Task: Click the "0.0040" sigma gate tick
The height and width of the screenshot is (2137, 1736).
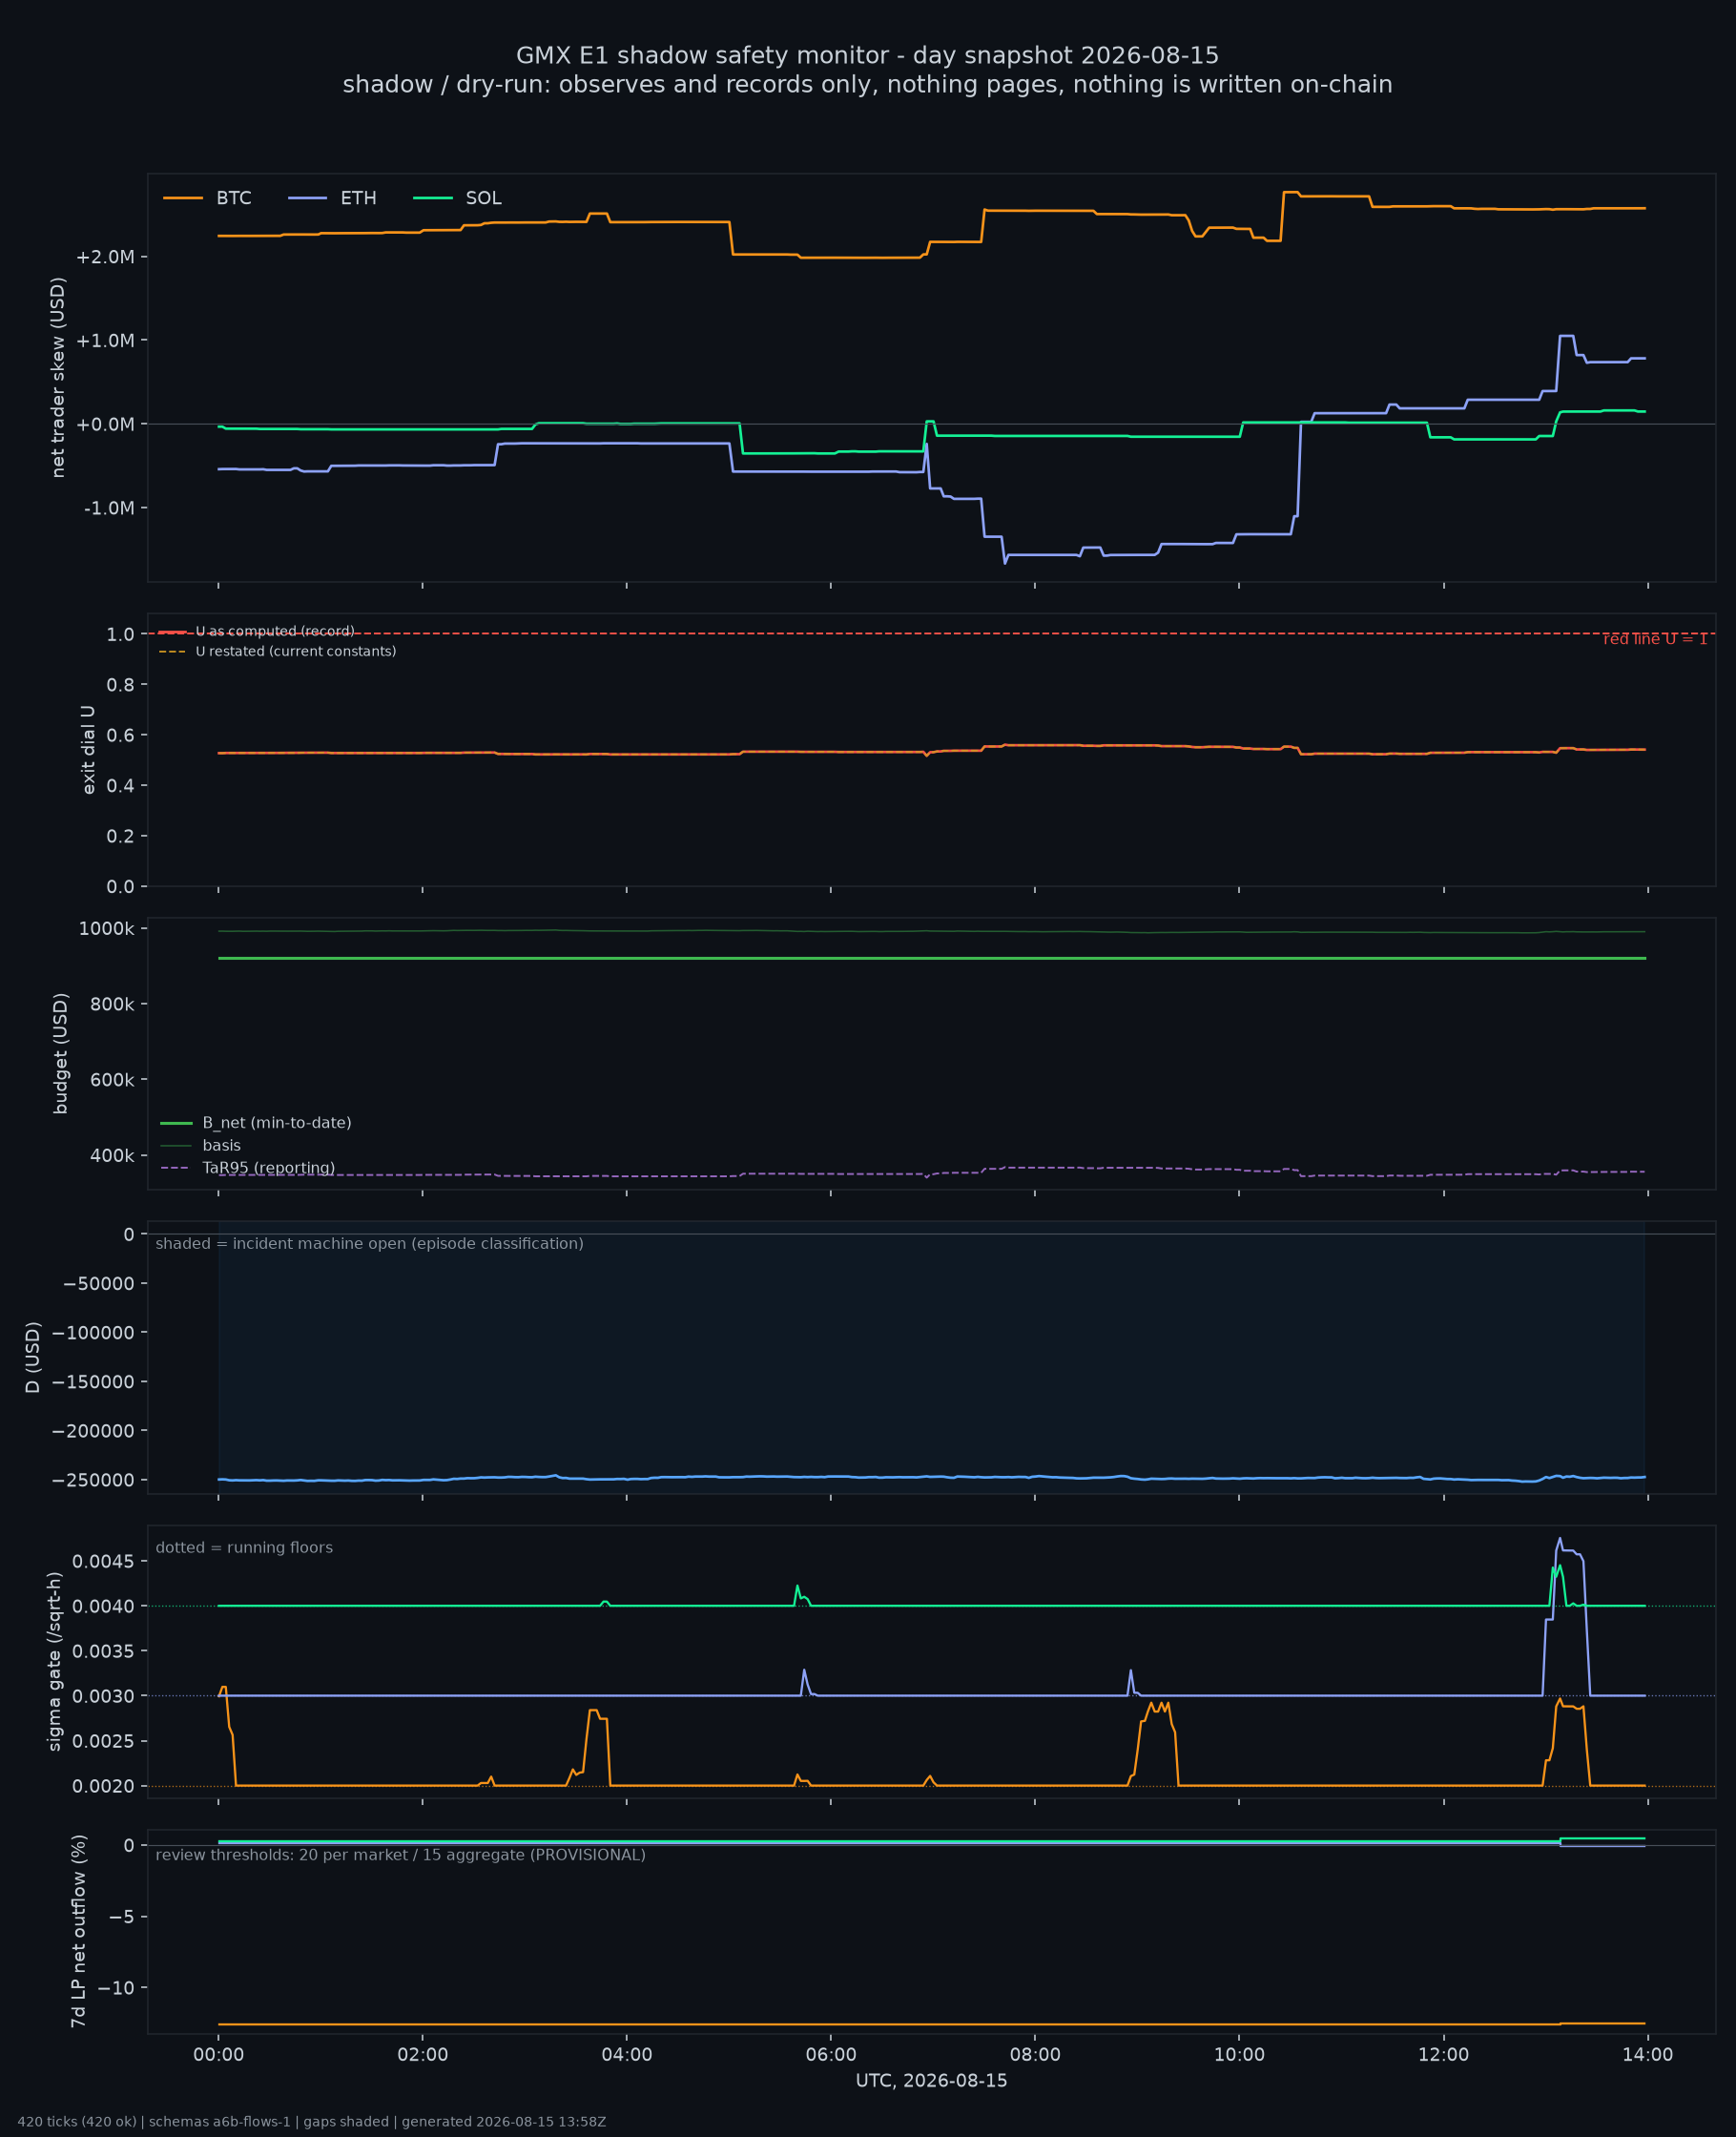Action: 103,1607
